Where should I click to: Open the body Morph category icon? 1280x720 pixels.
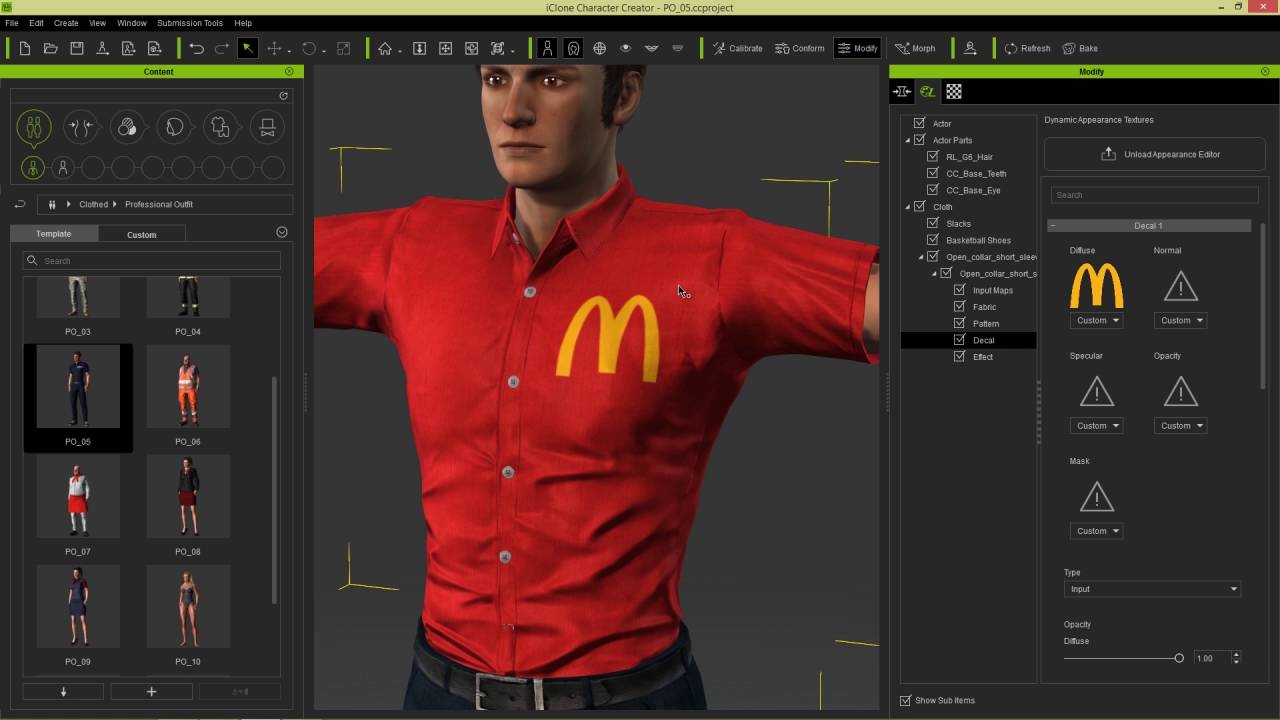[x=79, y=127]
